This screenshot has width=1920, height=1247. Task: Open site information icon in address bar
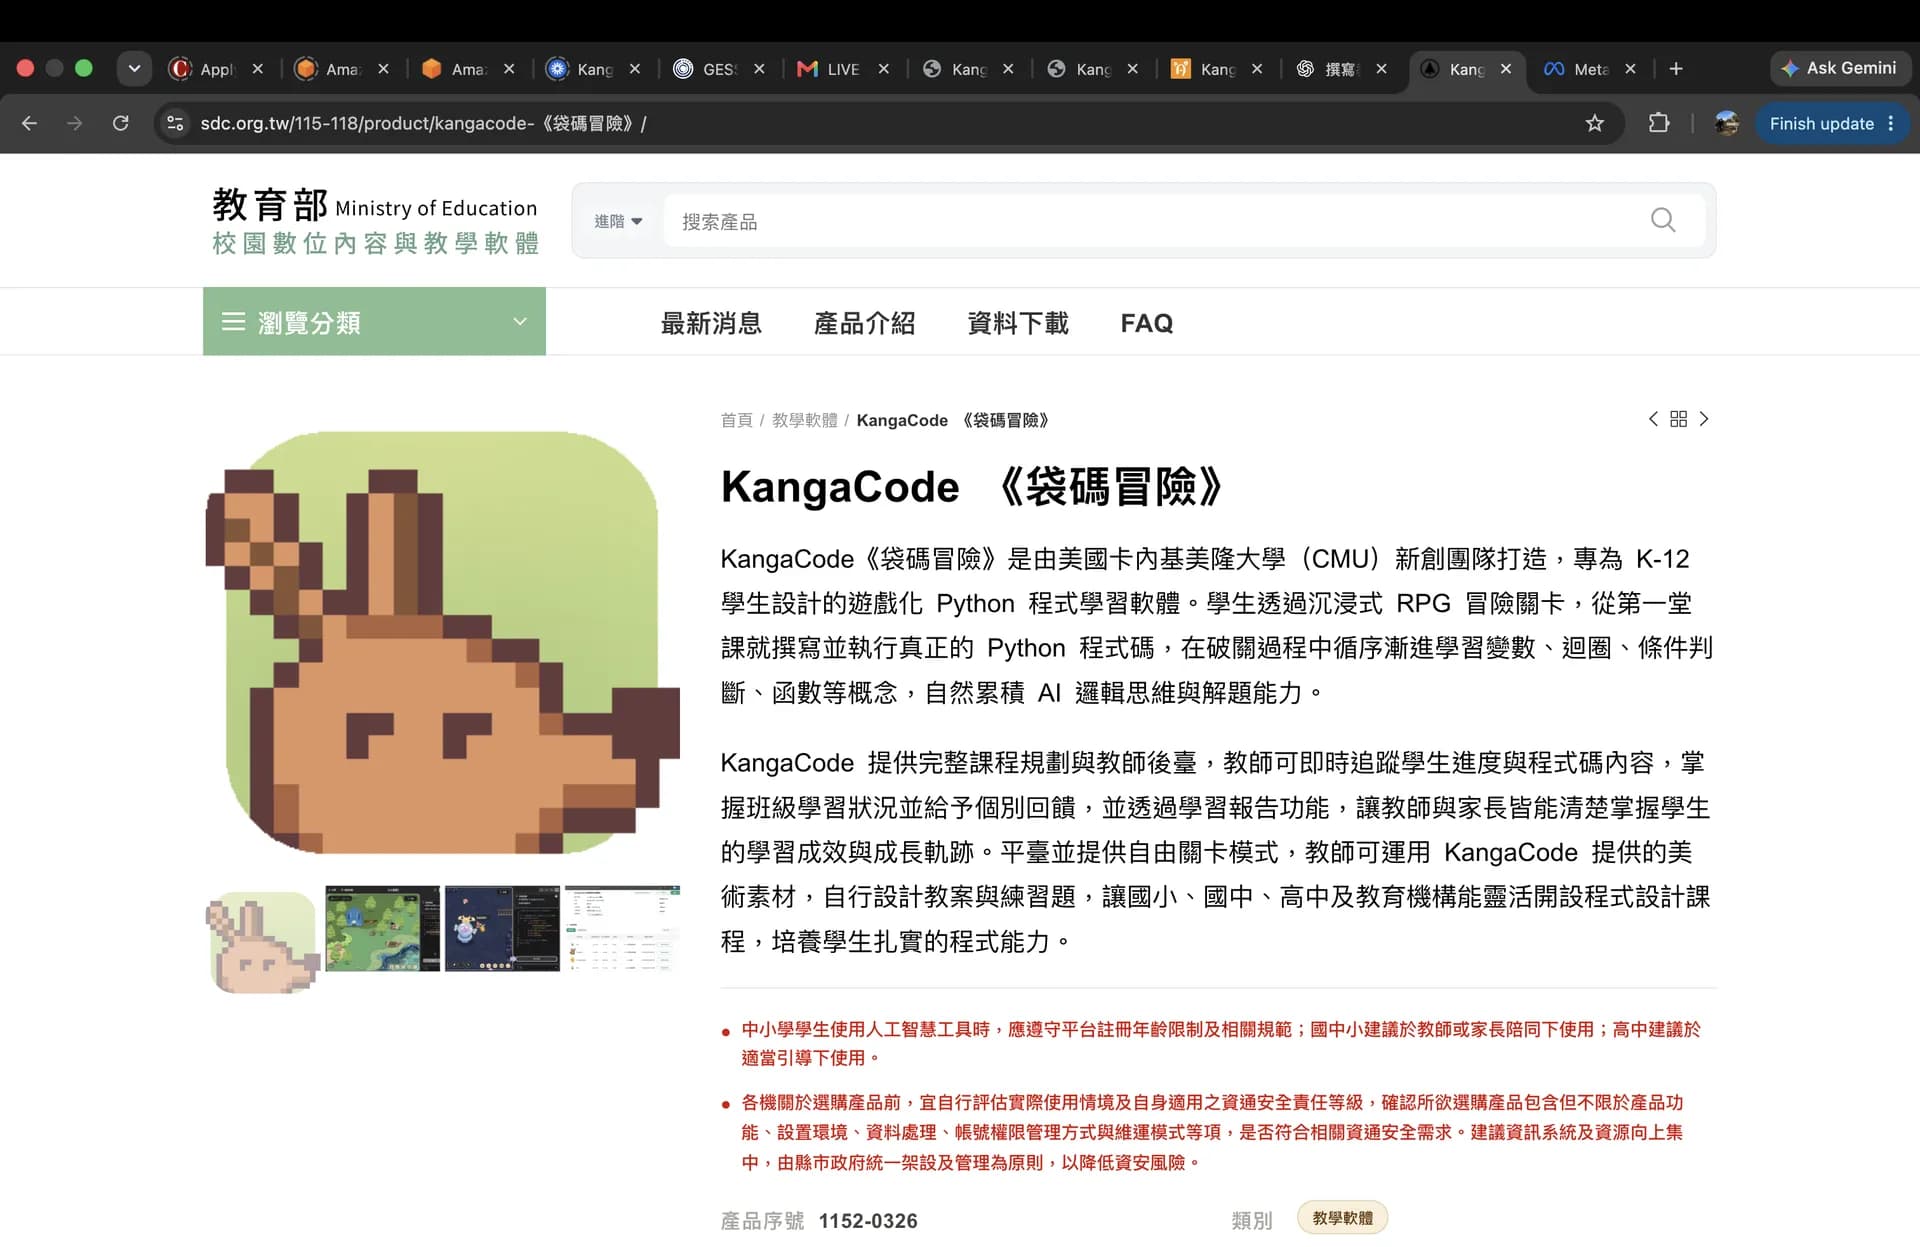pyautogui.click(x=175, y=123)
